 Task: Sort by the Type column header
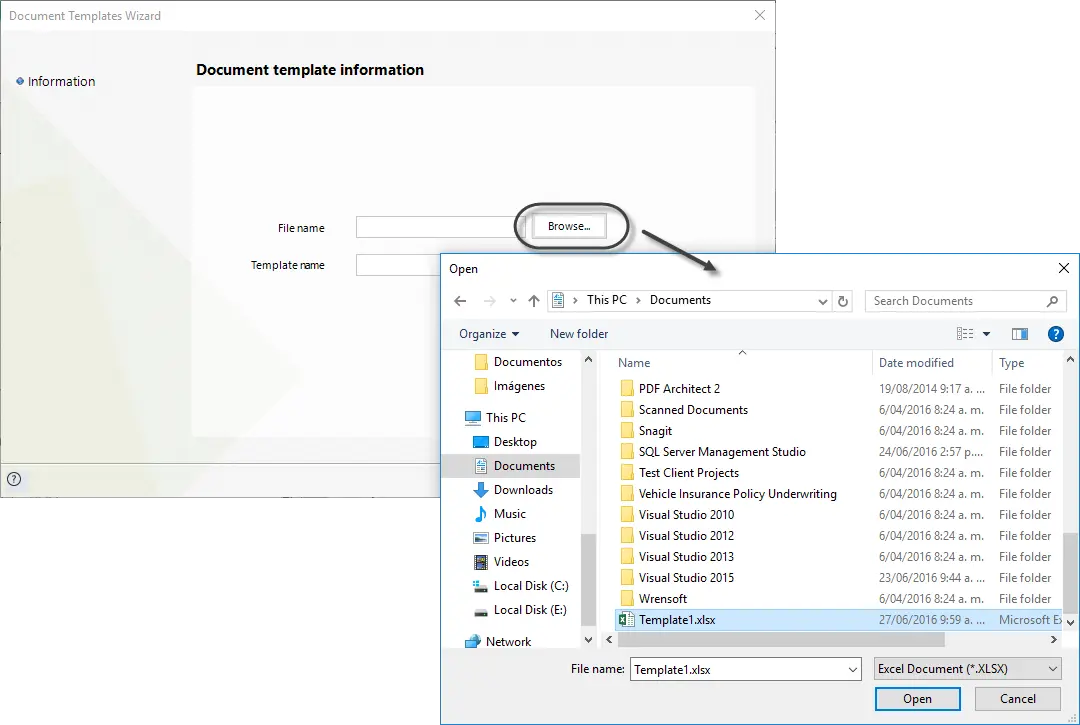point(1011,363)
